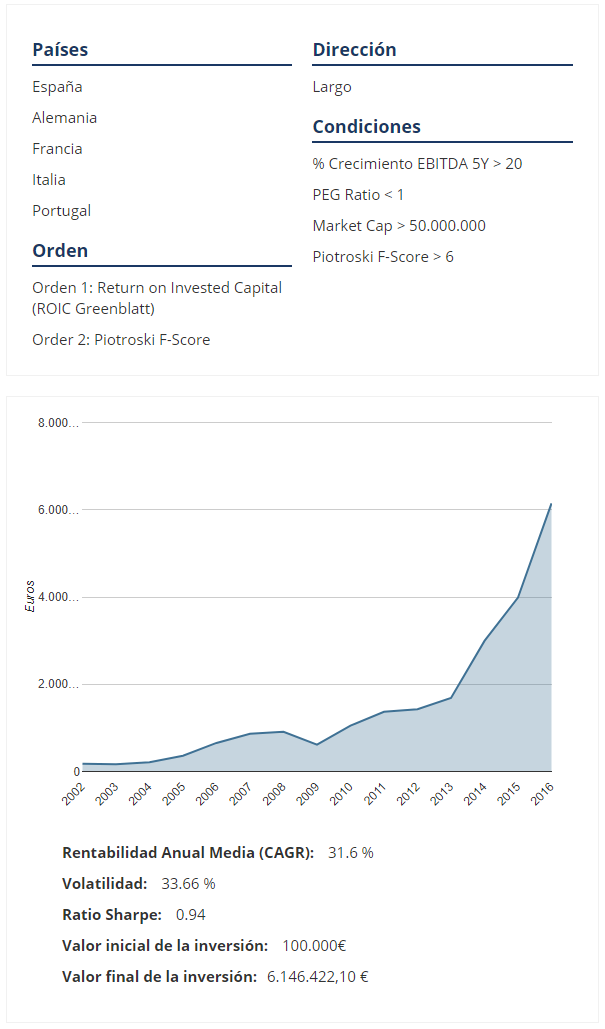
Task: Select Francia in the Países list
Action: (x=57, y=149)
